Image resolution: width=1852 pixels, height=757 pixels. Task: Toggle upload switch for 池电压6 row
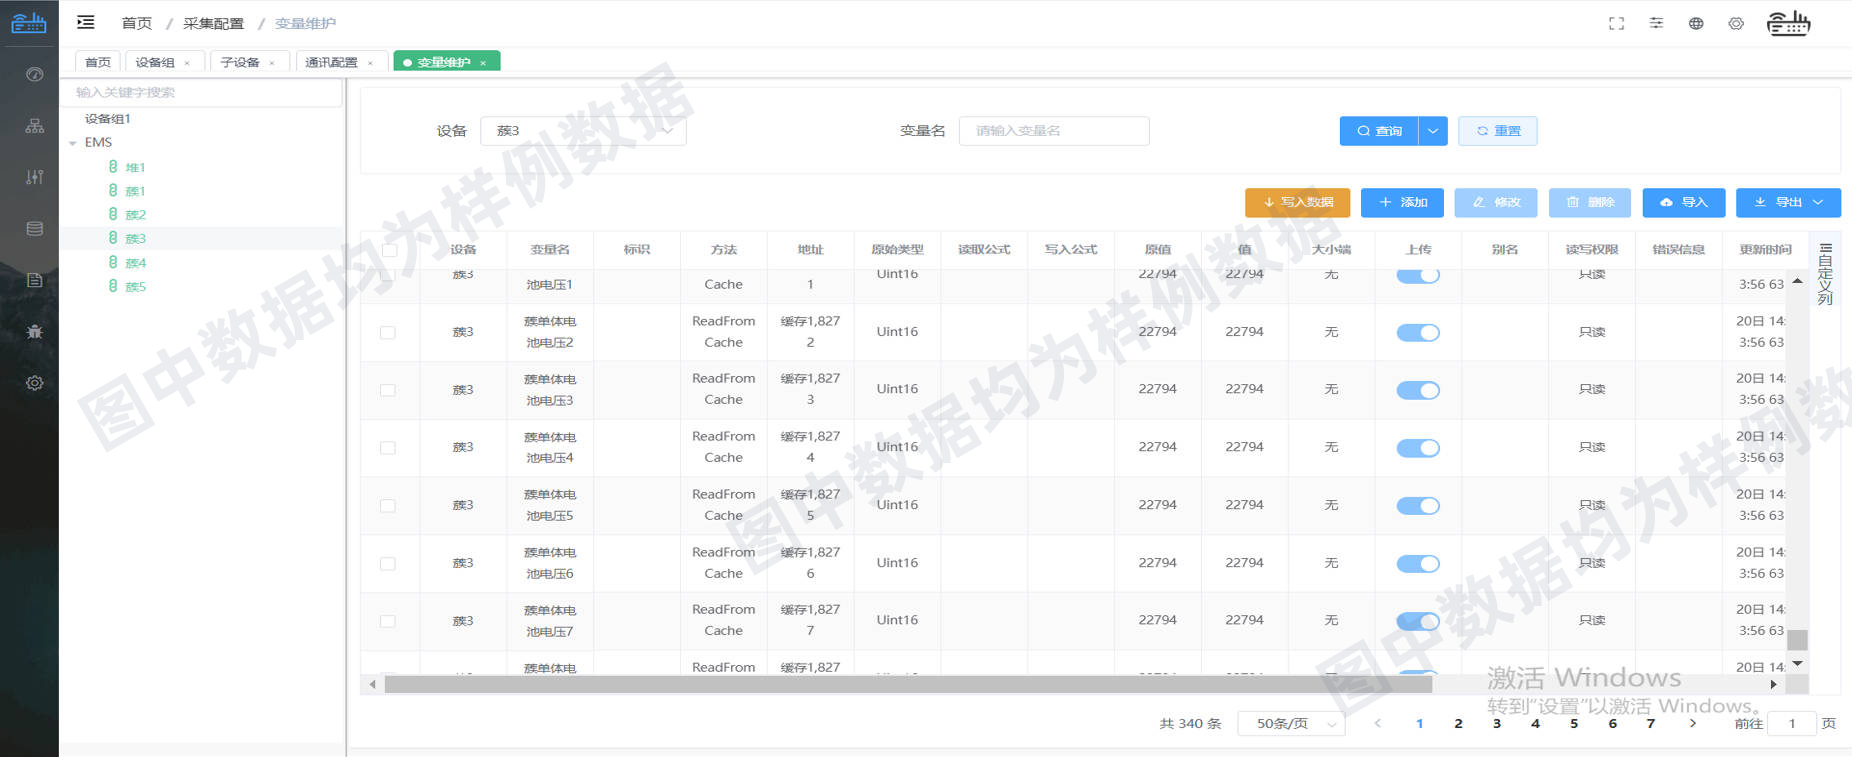1417,564
